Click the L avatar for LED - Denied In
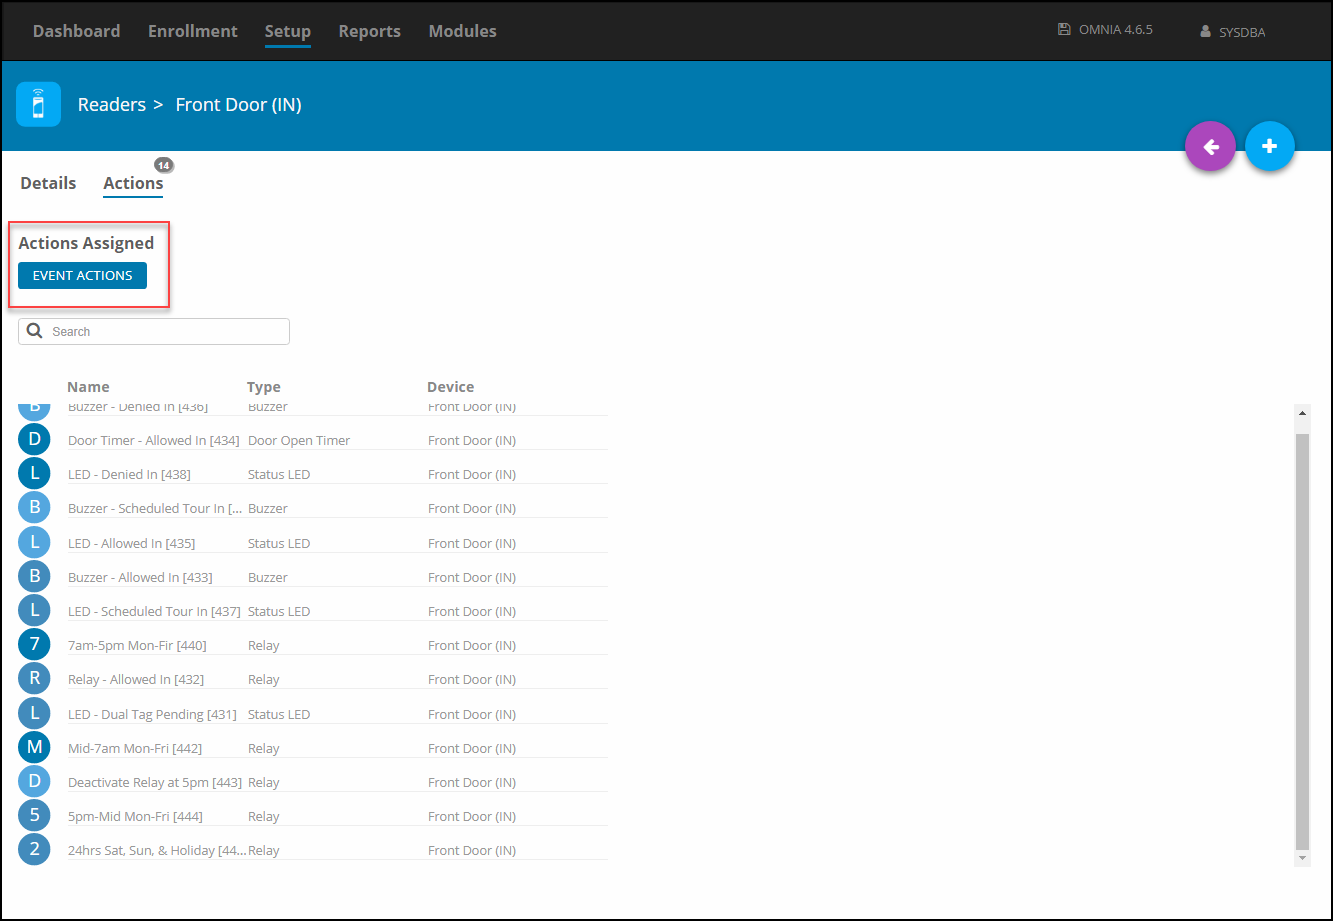 click(34, 474)
